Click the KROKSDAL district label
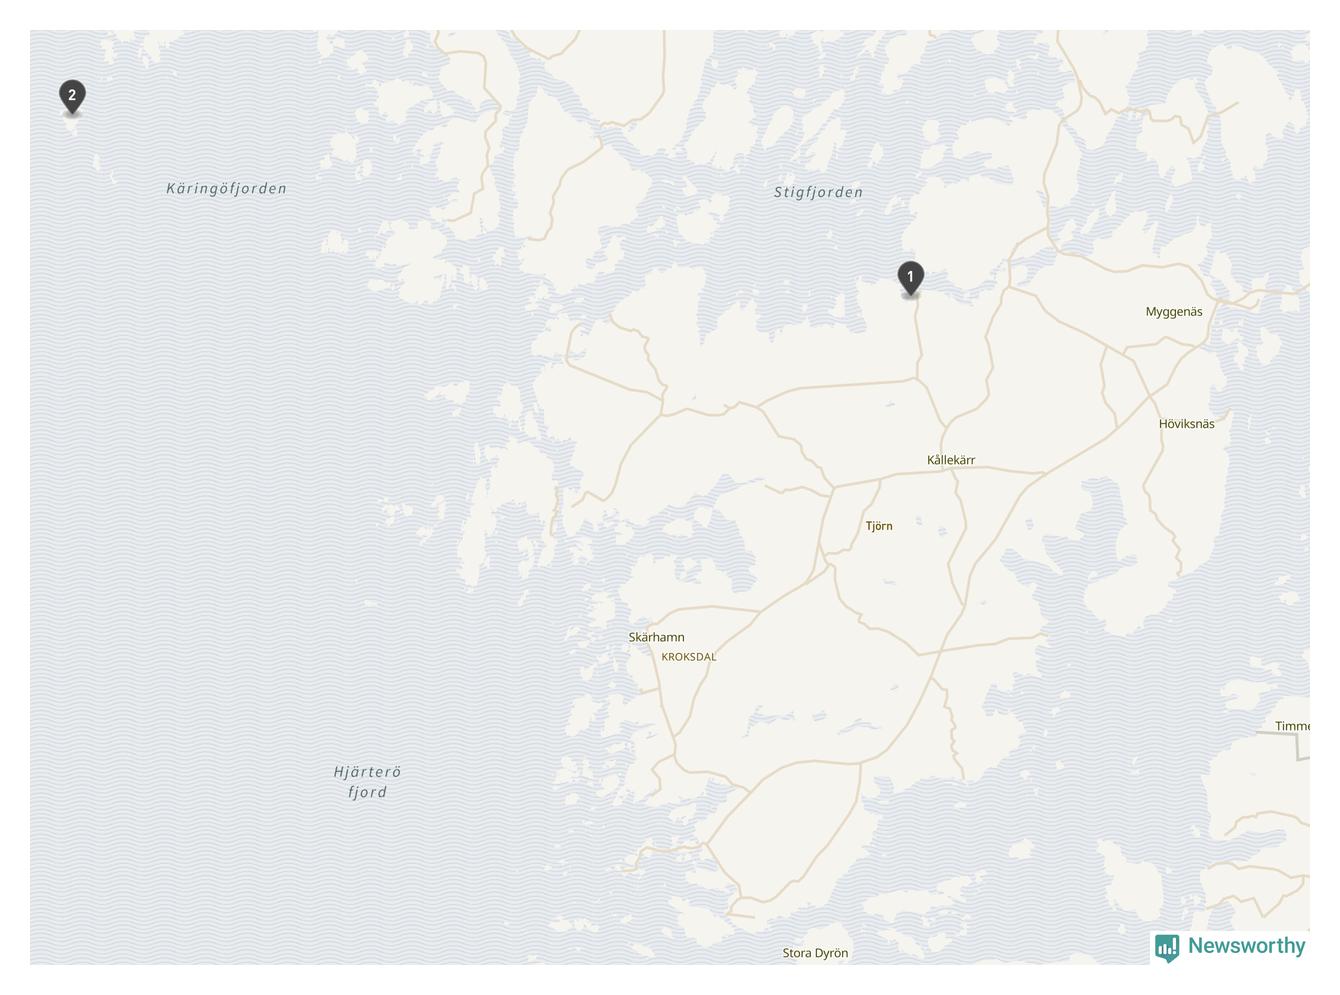 coord(689,657)
